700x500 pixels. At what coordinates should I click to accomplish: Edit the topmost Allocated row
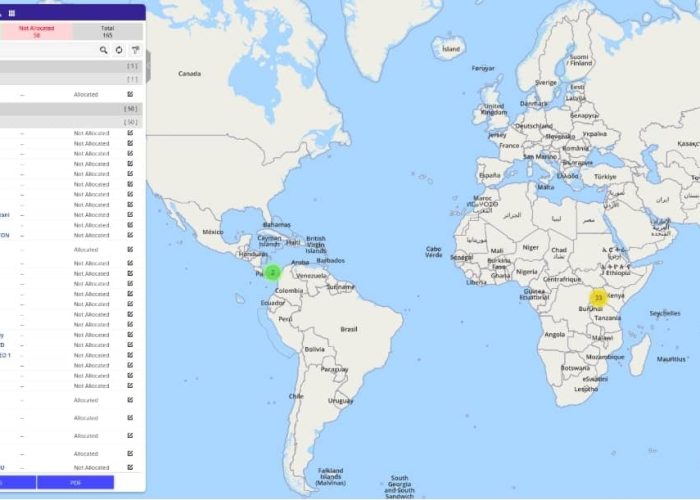[130, 94]
